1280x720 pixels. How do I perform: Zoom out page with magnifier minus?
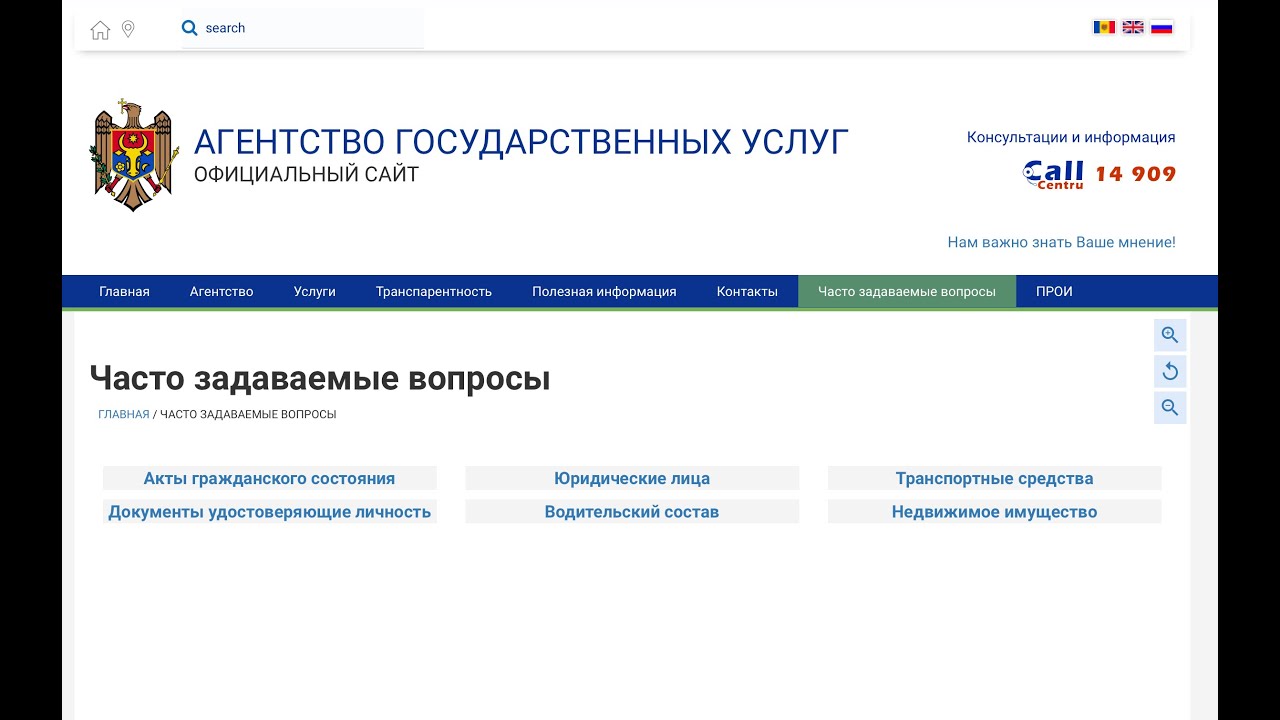1170,408
